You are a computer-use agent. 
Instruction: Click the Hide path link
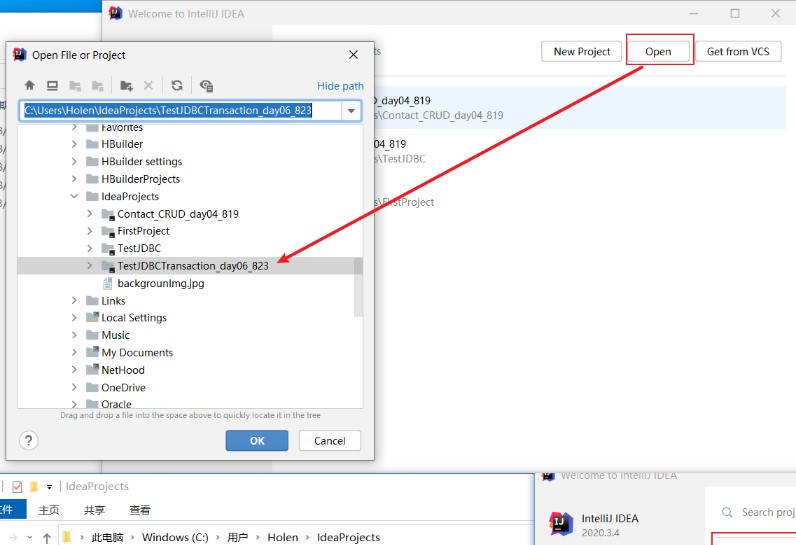point(340,86)
